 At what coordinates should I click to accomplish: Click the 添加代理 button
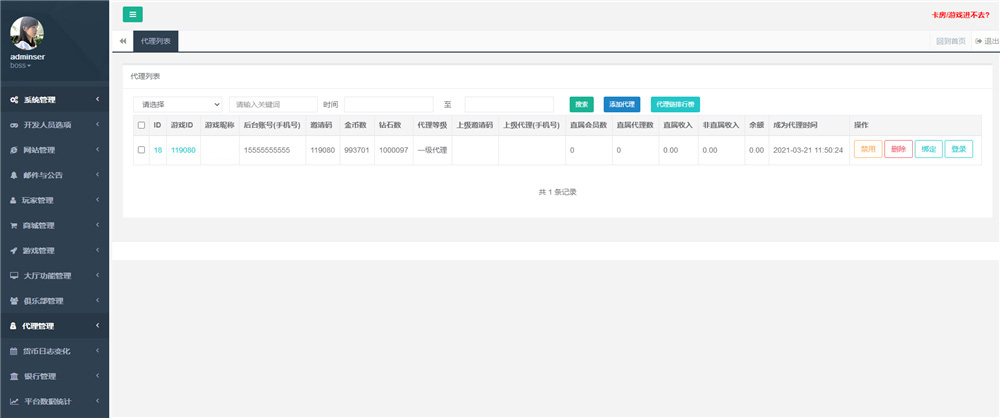point(621,104)
